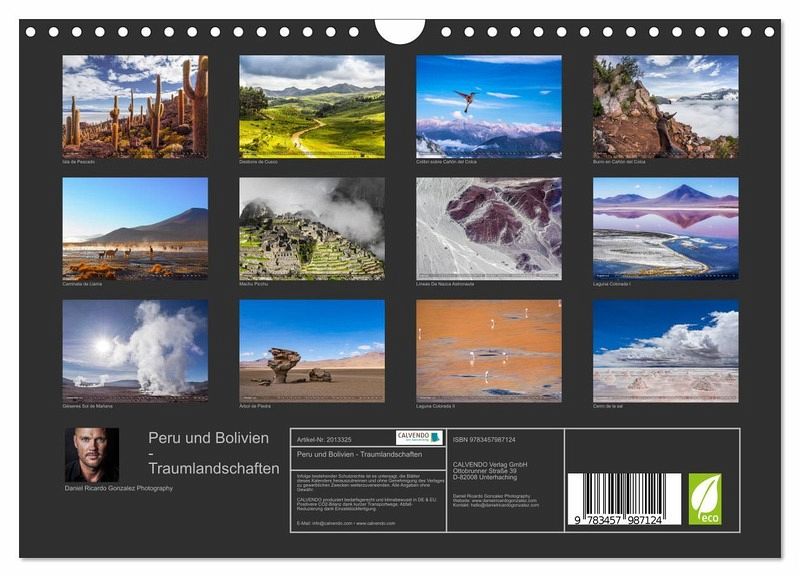This screenshot has width=800, height=577.
Task: Click the barcode number '9 783457 987124'
Action: tap(618, 520)
